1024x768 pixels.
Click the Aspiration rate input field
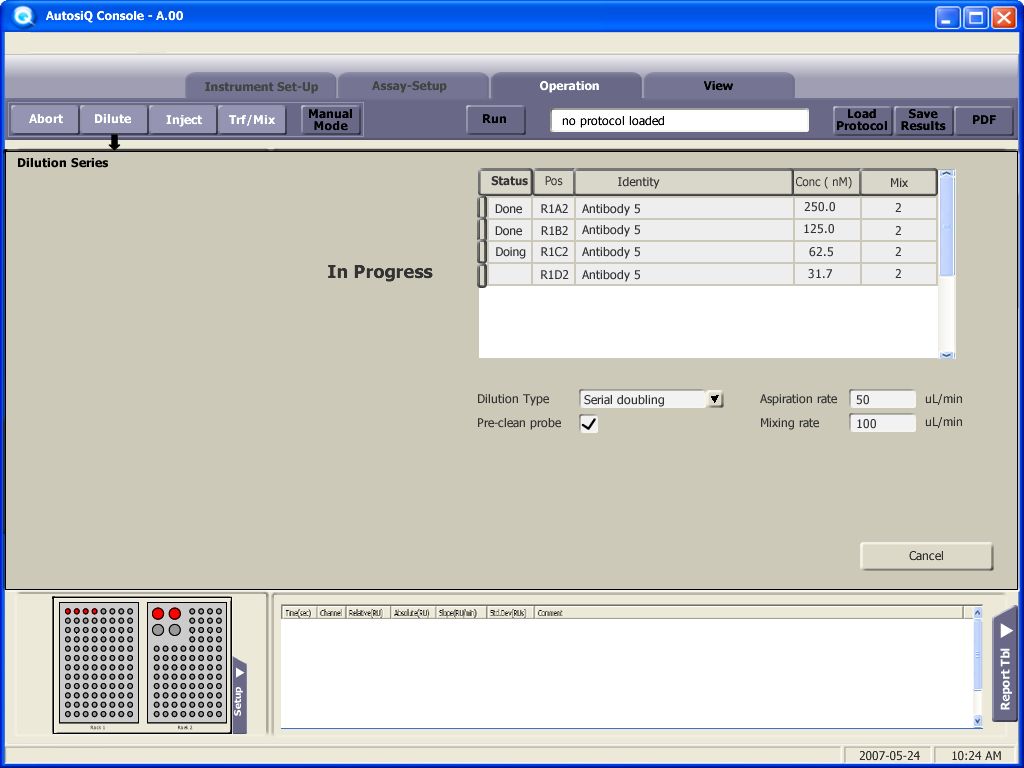tap(882, 399)
